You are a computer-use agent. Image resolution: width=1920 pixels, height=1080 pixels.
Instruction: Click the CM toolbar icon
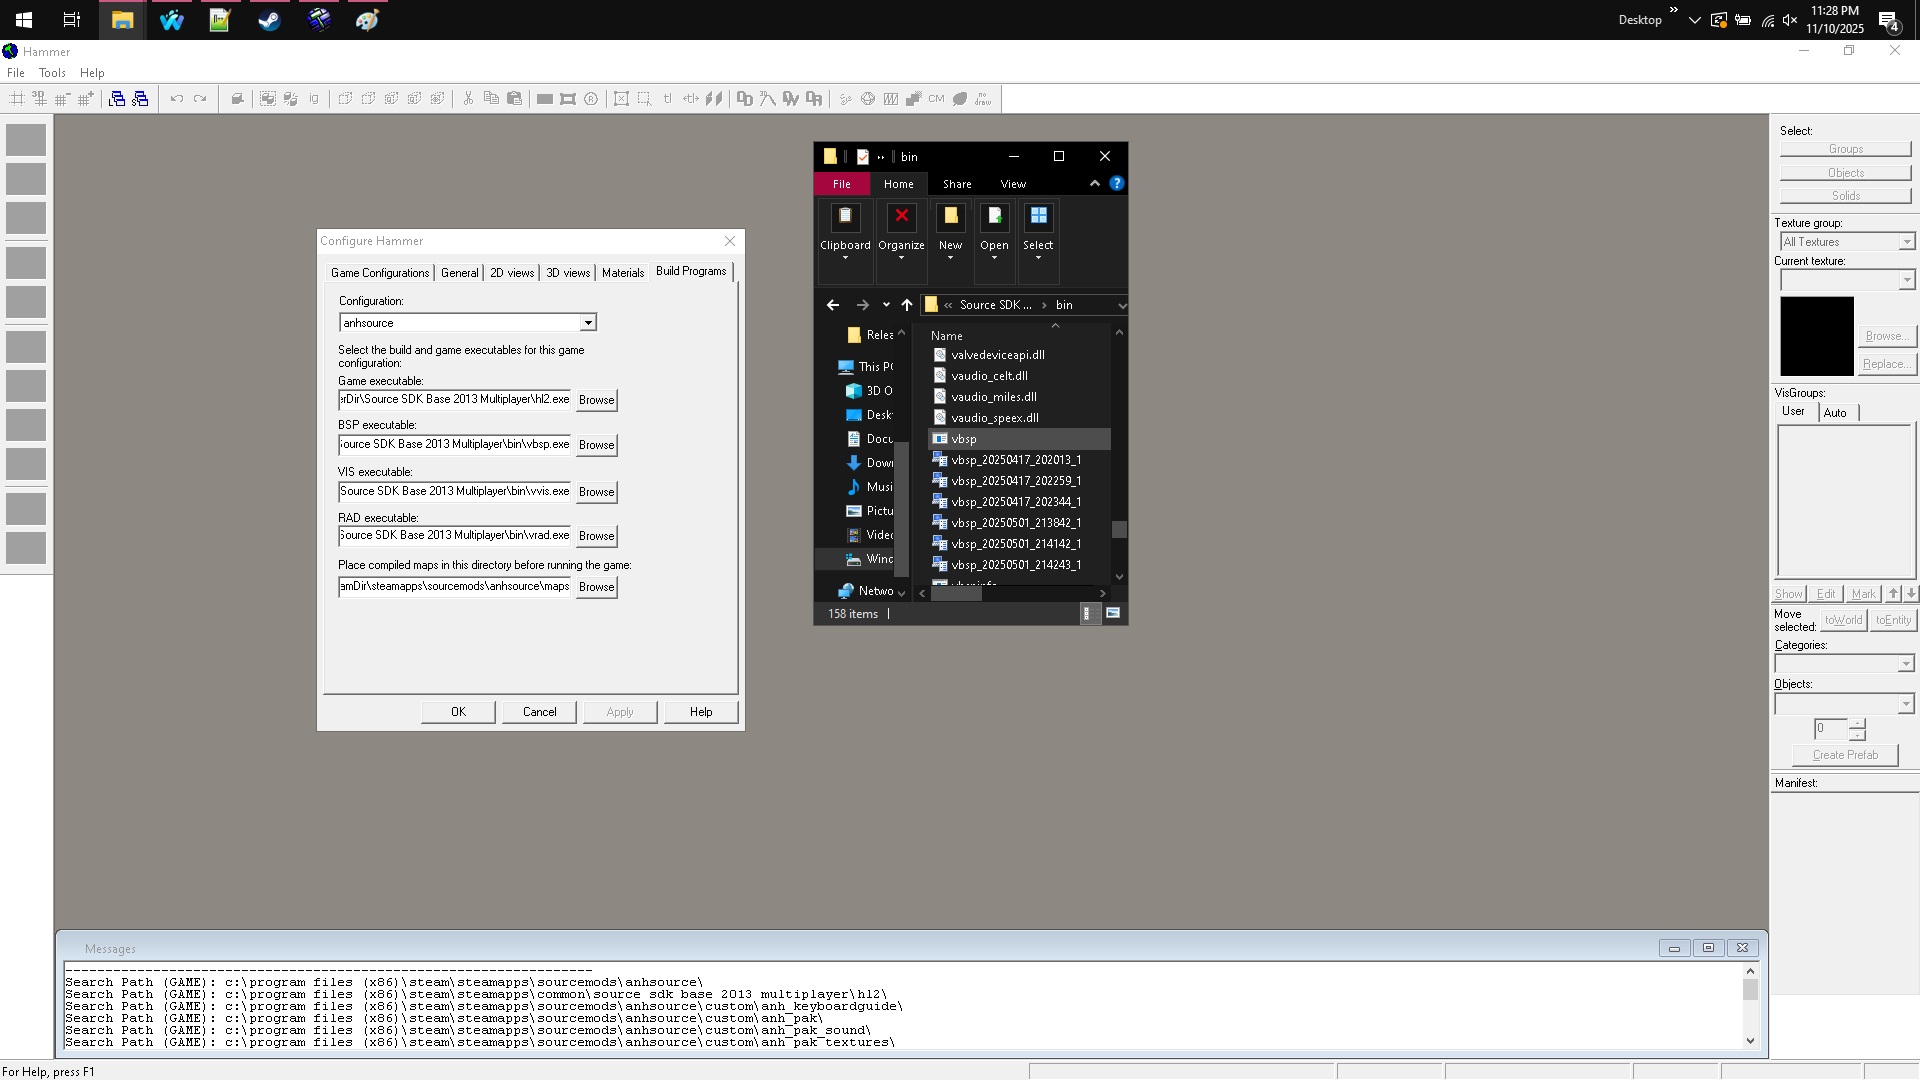tap(936, 99)
